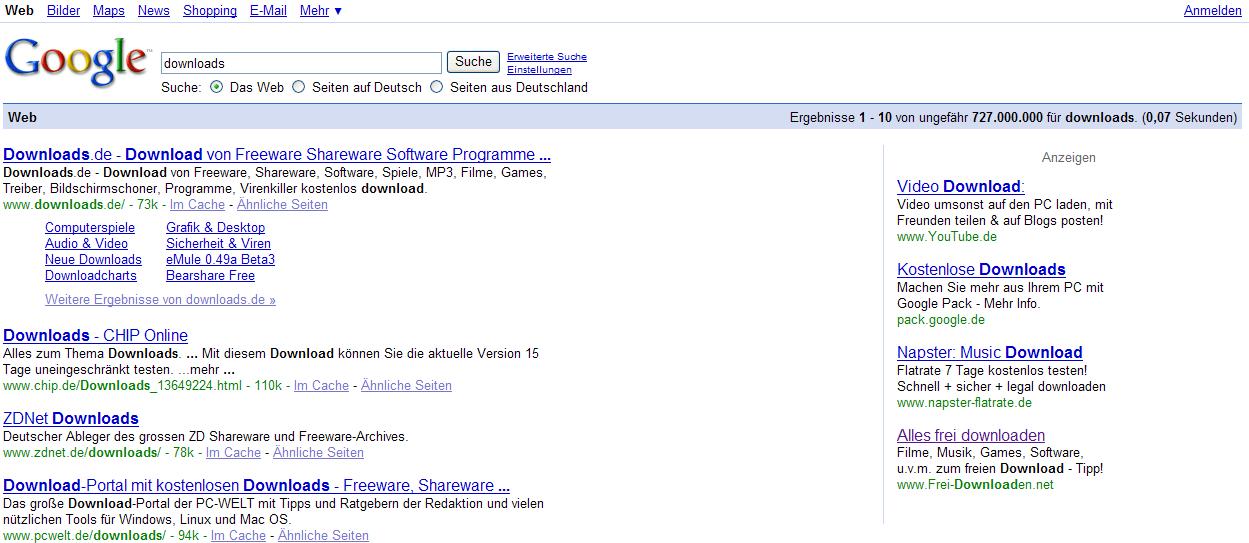Click the Google logo
The height and width of the screenshot is (543, 1249).
pos(76,62)
